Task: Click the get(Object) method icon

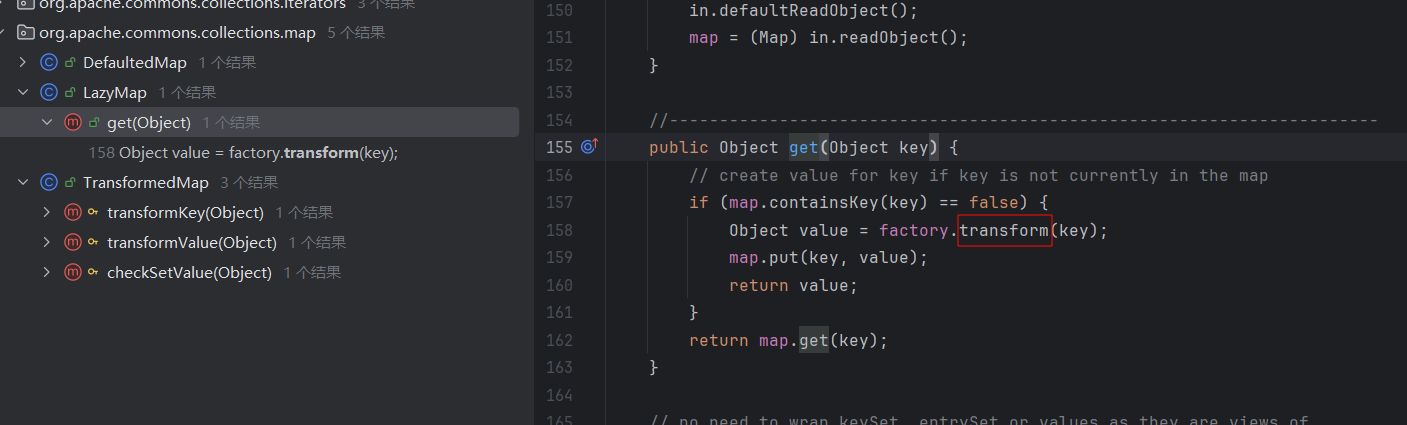Action: pyautogui.click(x=72, y=123)
